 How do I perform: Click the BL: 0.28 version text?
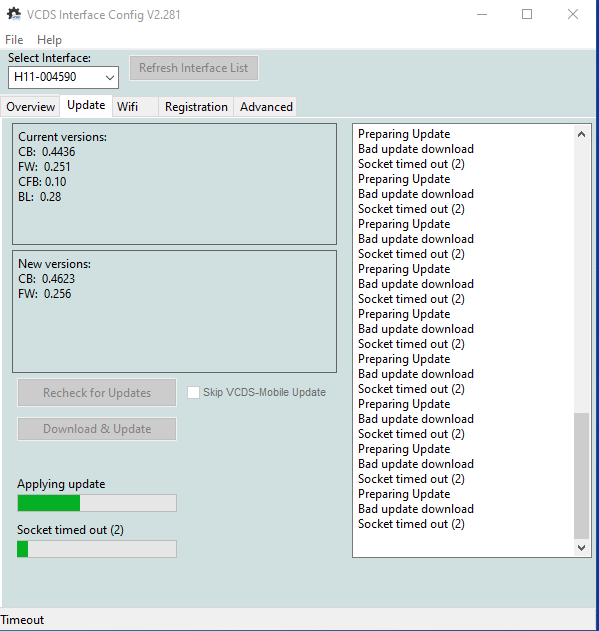coord(39,197)
